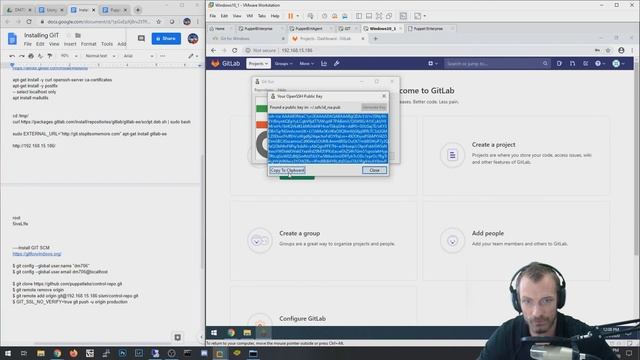
Task: Open VMware Edit menu
Action: (x=224, y=16)
